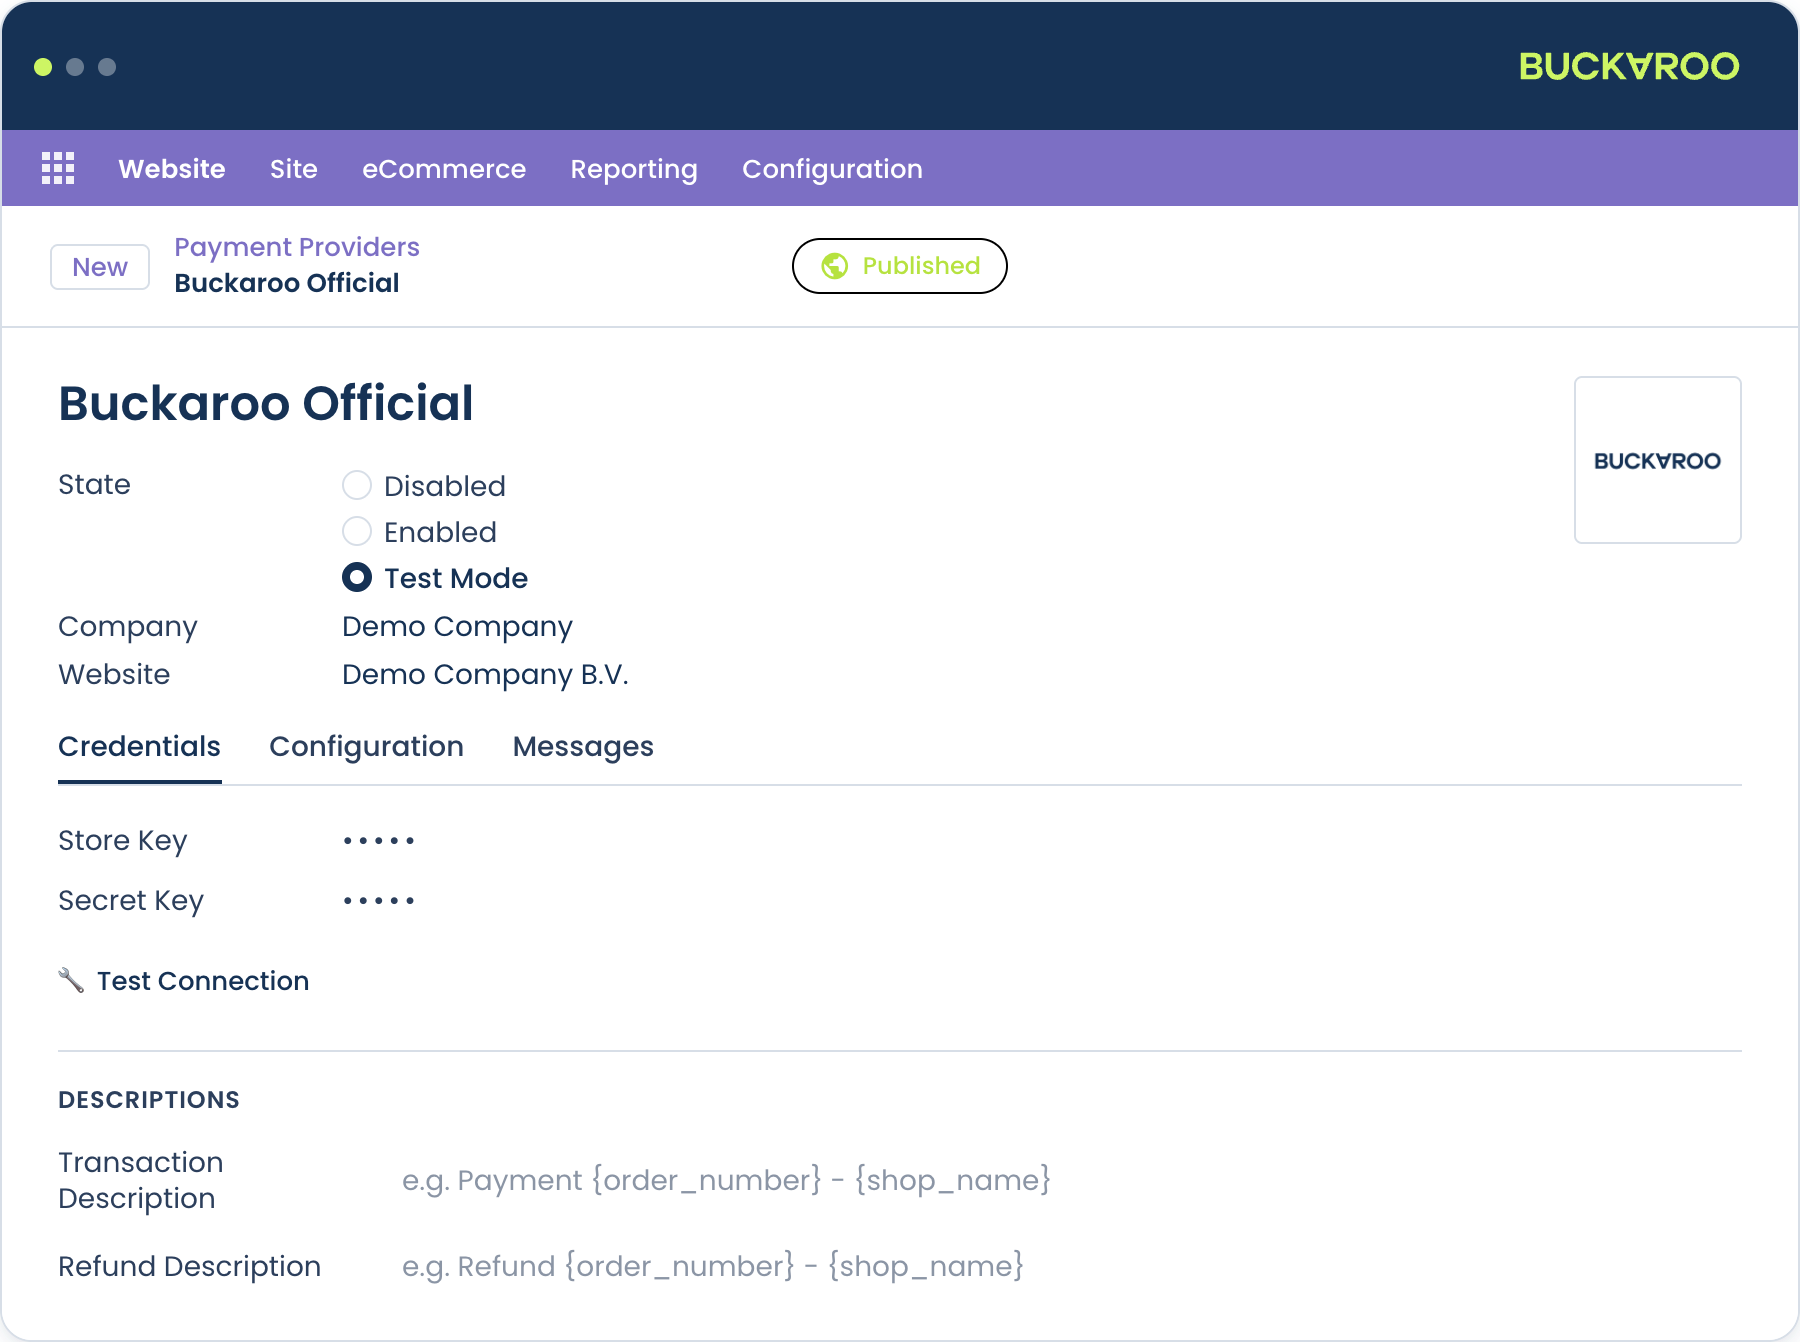Image resolution: width=1800 pixels, height=1342 pixels.
Task: Click the Buckaroo logo in header
Action: 1629,66
